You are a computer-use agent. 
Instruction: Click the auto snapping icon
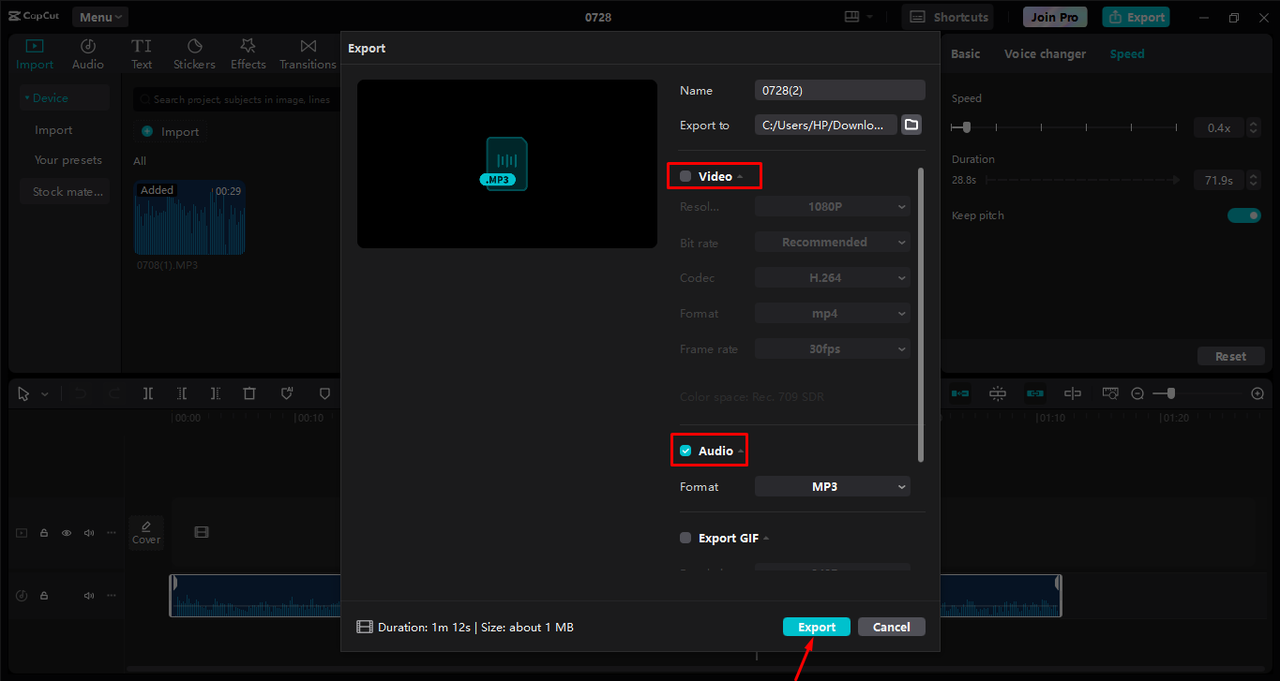[x=997, y=394]
